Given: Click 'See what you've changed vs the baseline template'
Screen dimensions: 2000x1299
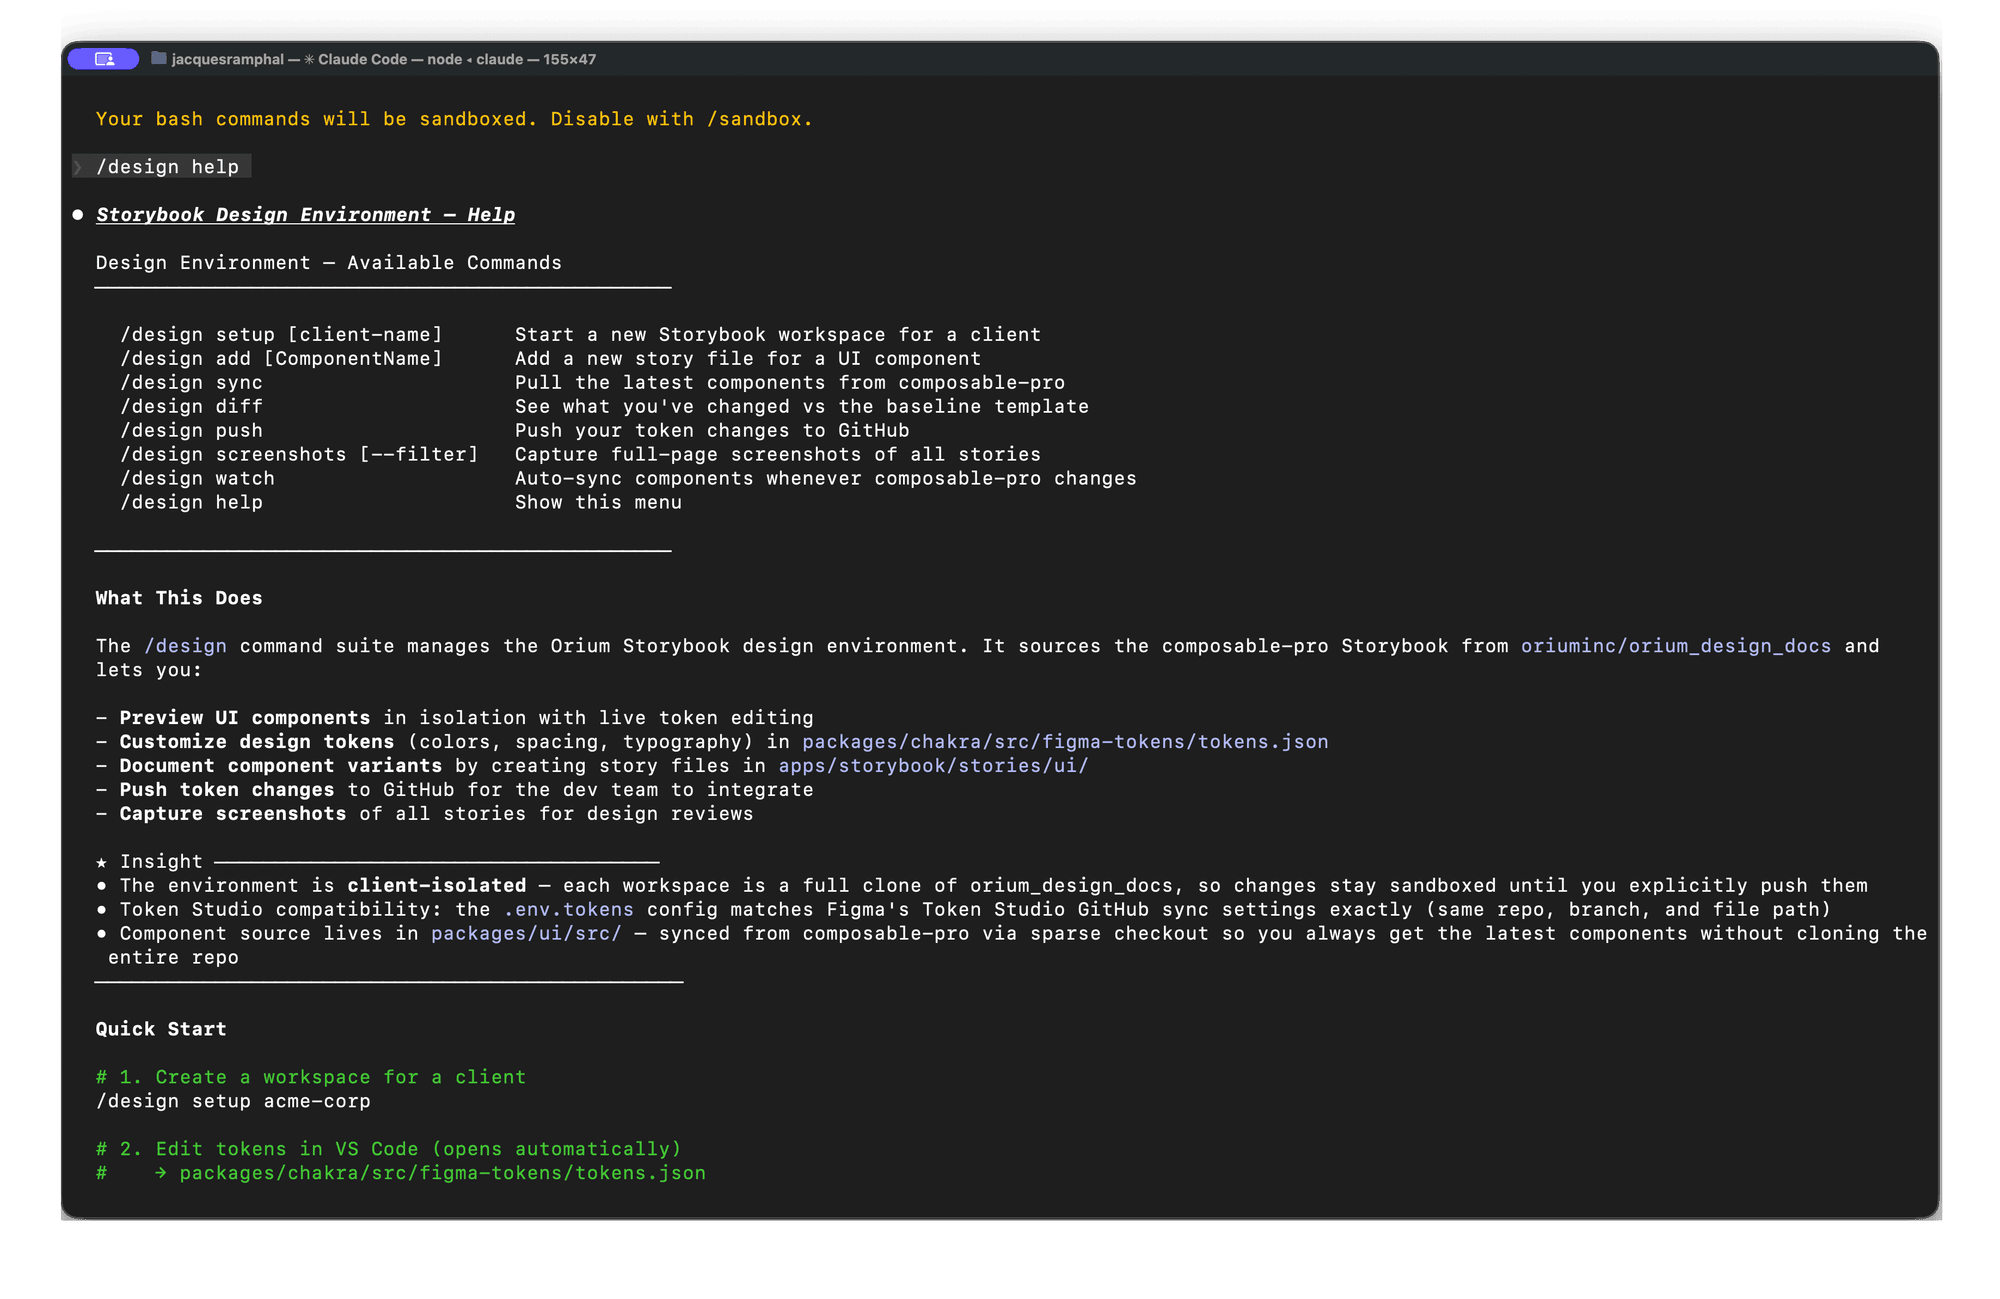Looking at the screenshot, I should point(802,407).
